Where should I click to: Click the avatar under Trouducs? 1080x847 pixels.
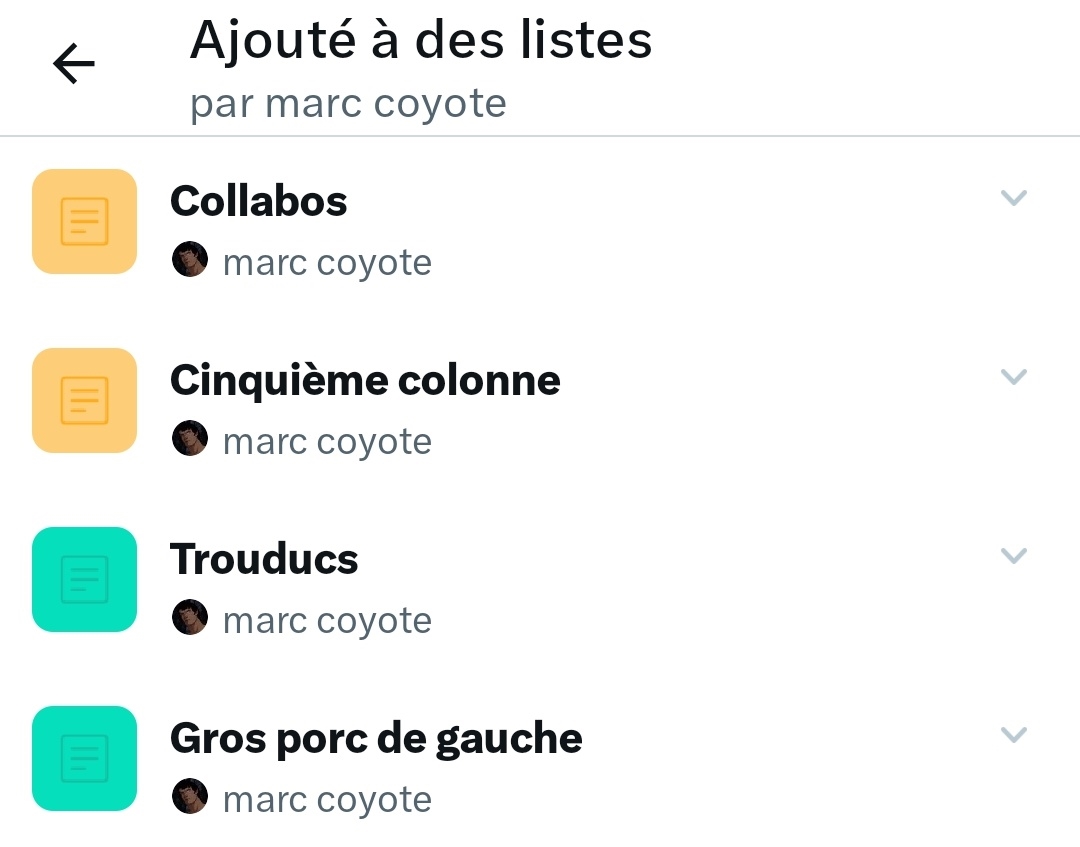click(x=190, y=617)
